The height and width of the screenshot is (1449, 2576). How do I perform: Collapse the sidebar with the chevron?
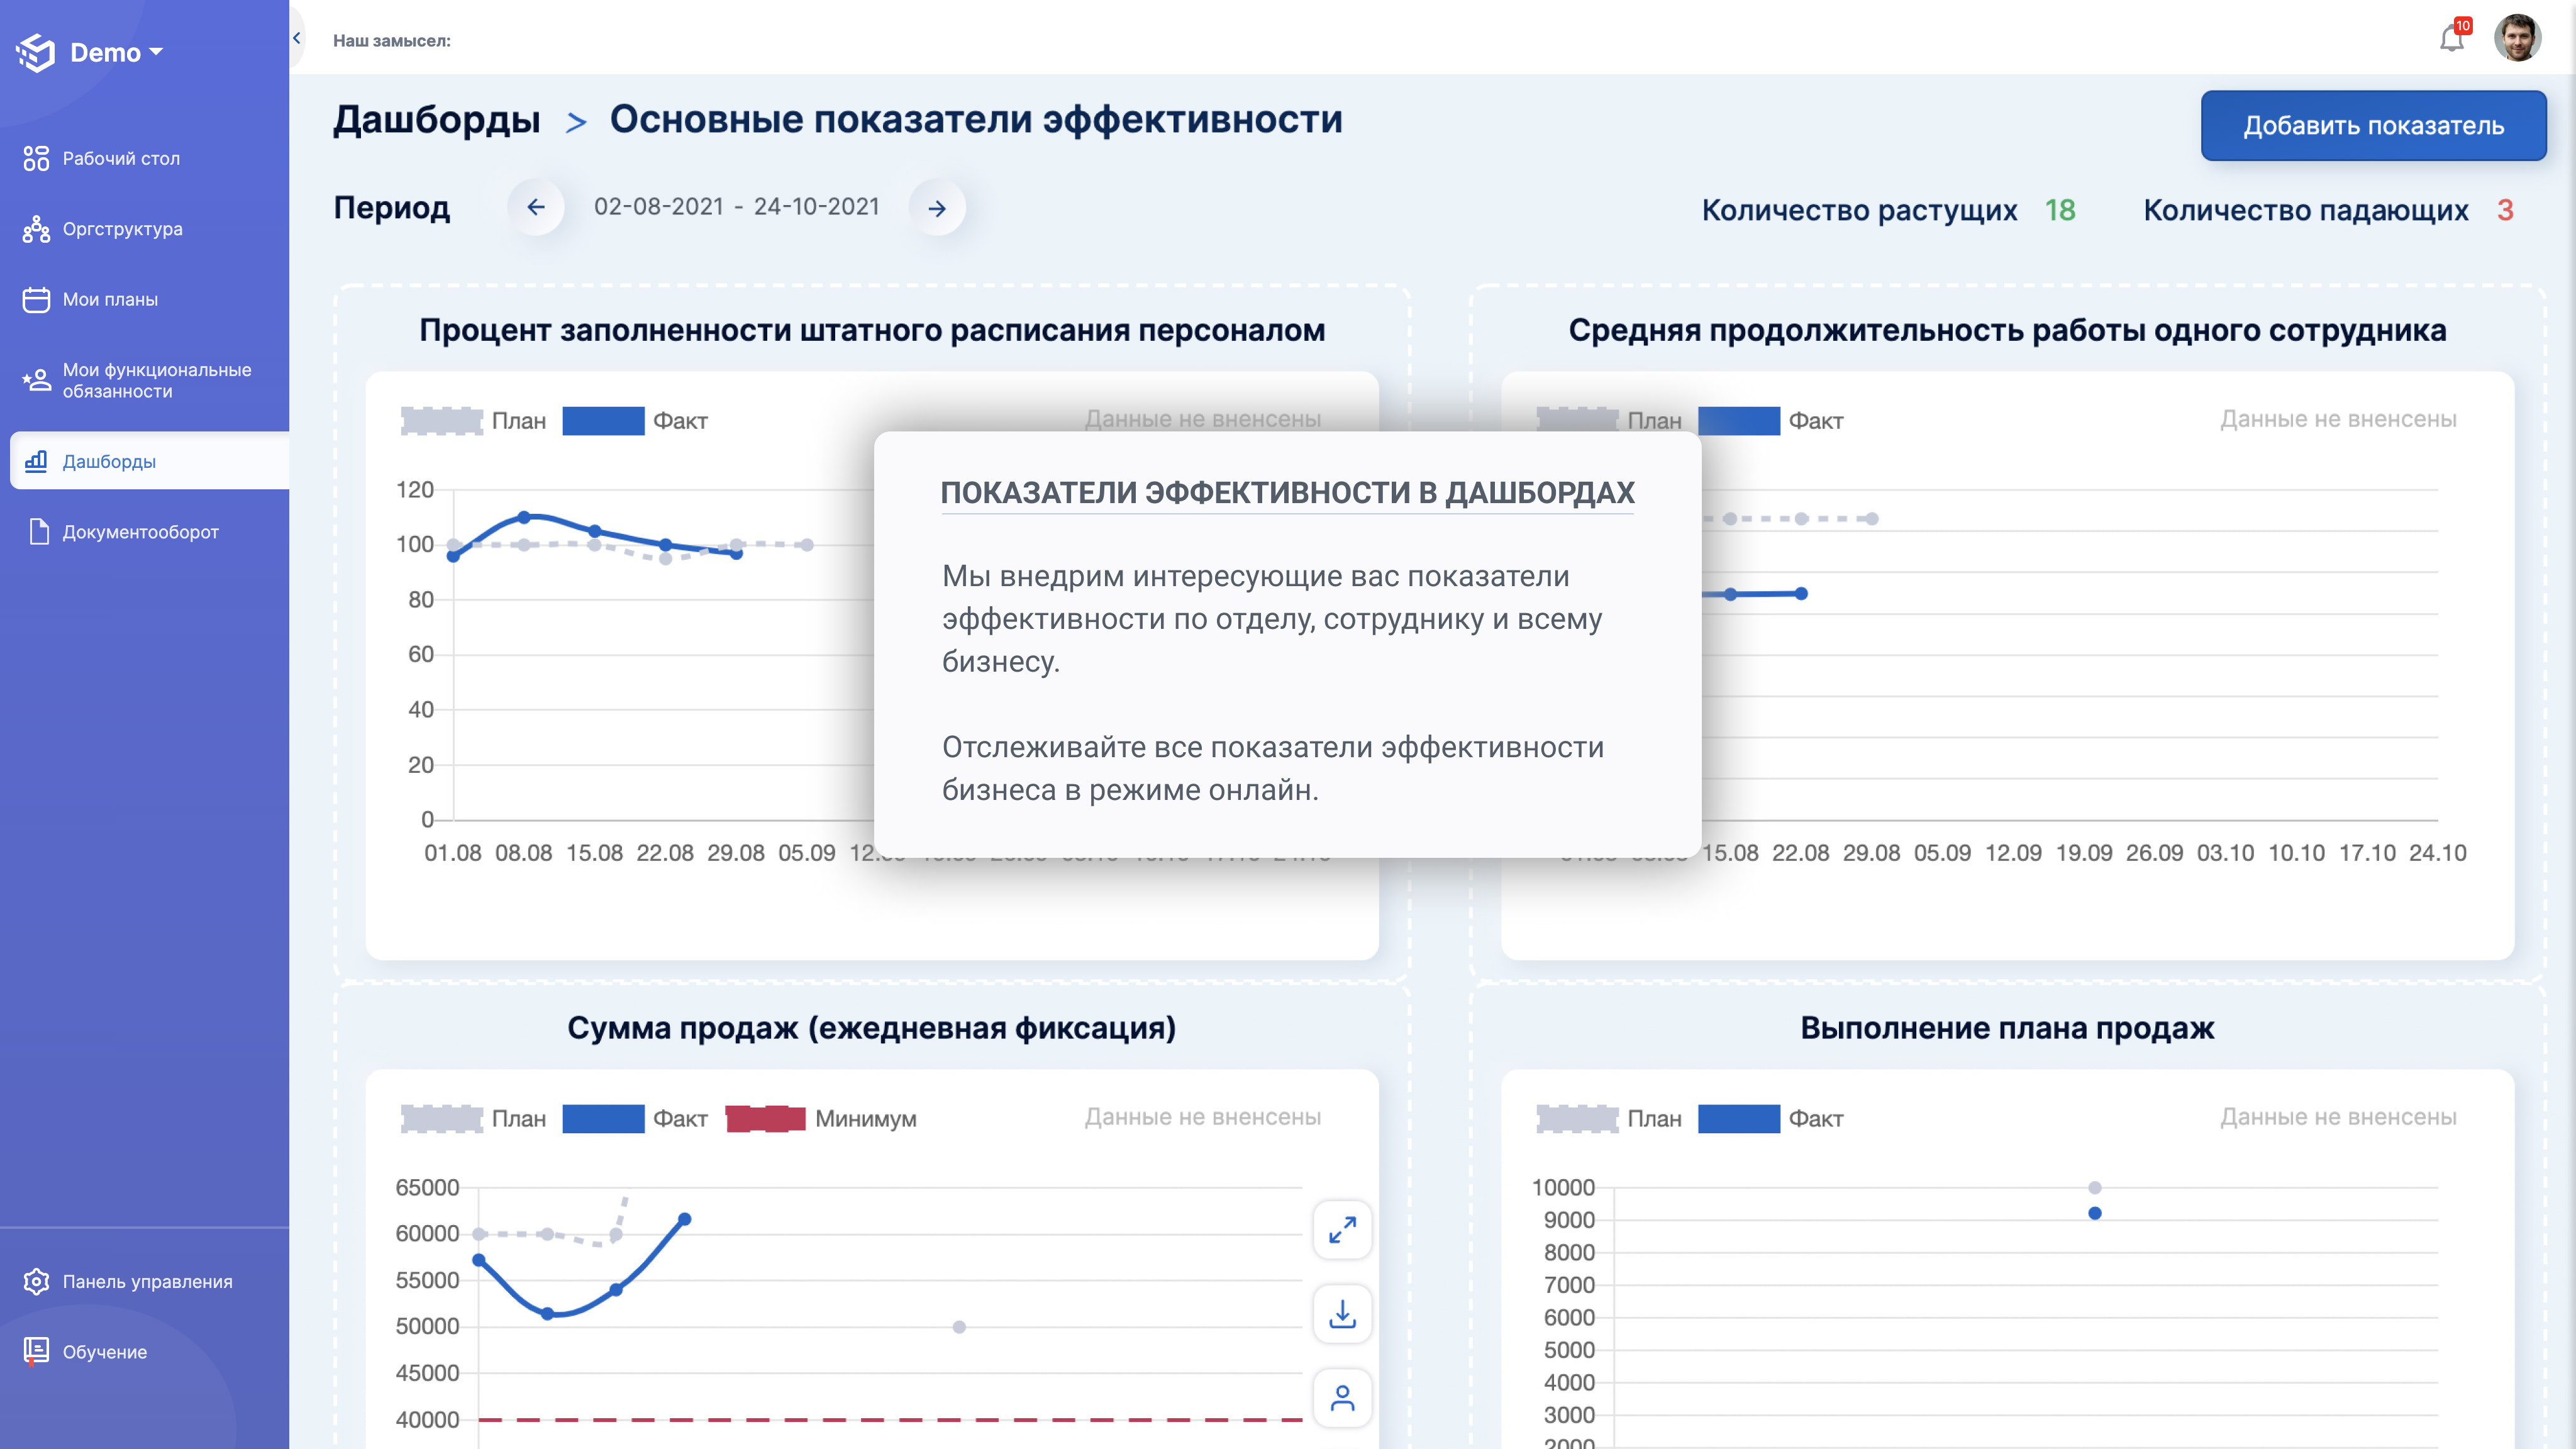[x=297, y=38]
